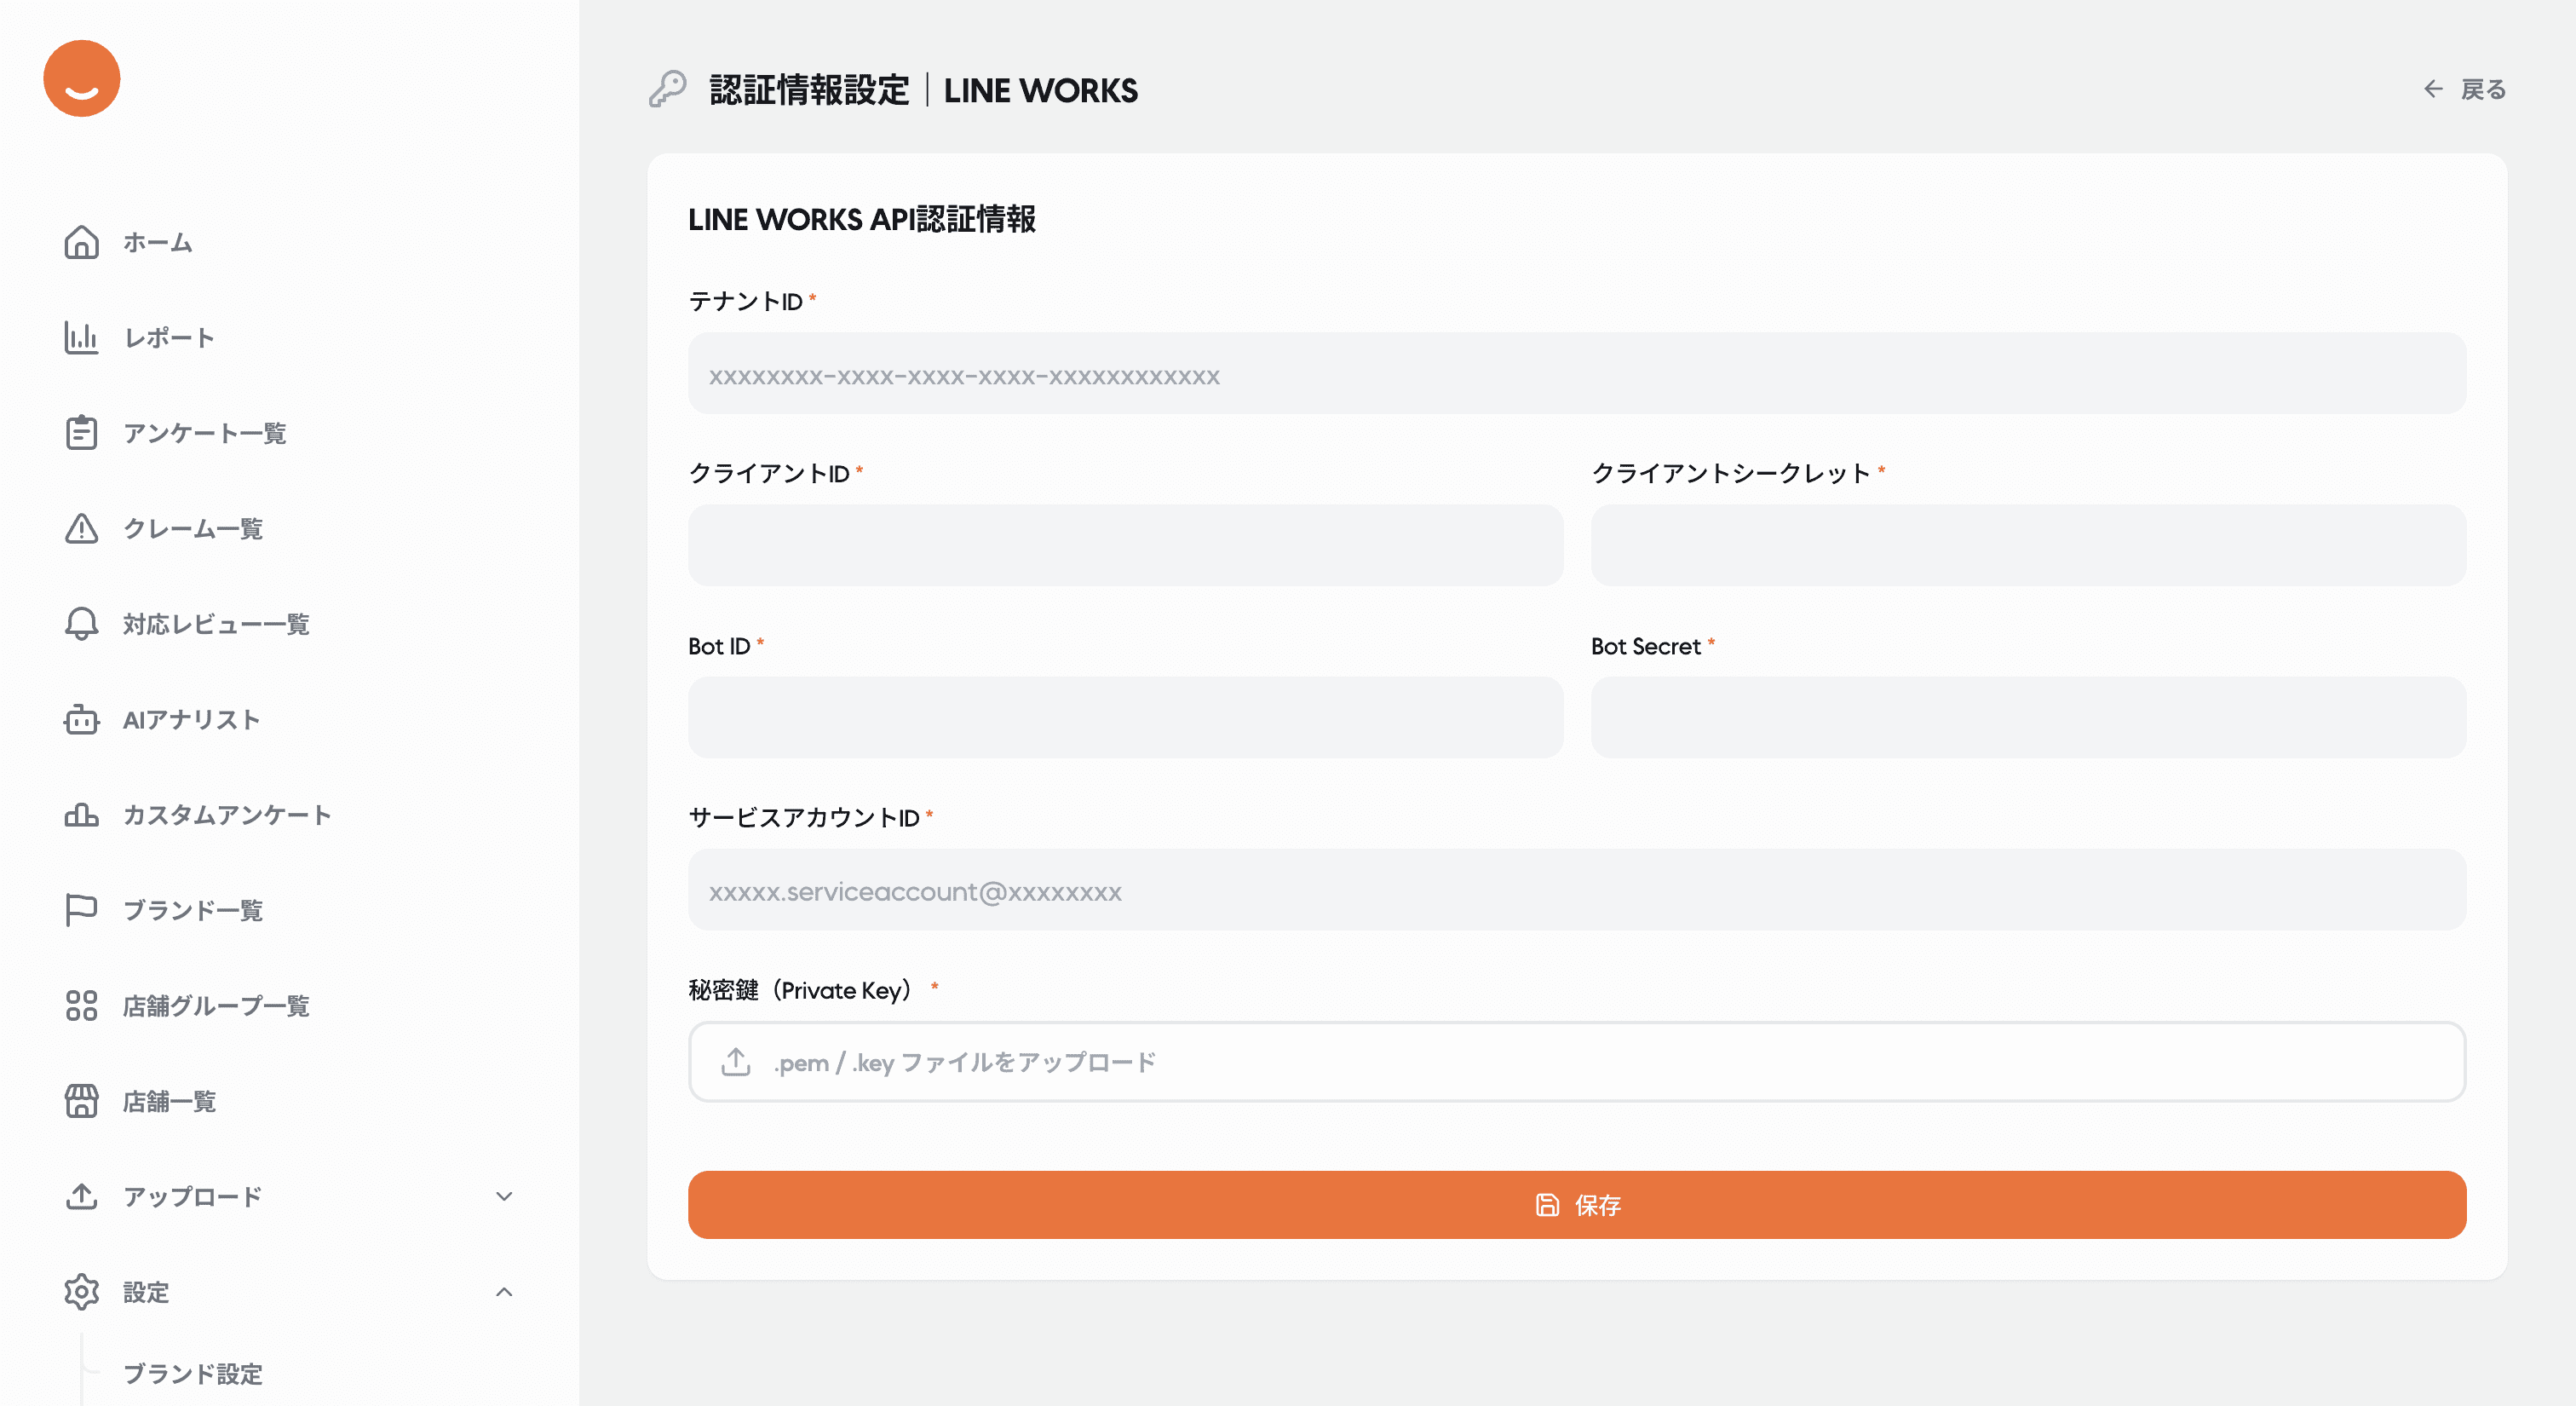Click the 保存 save button
Screen dimensions: 2576x1406
point(1577,1205)
